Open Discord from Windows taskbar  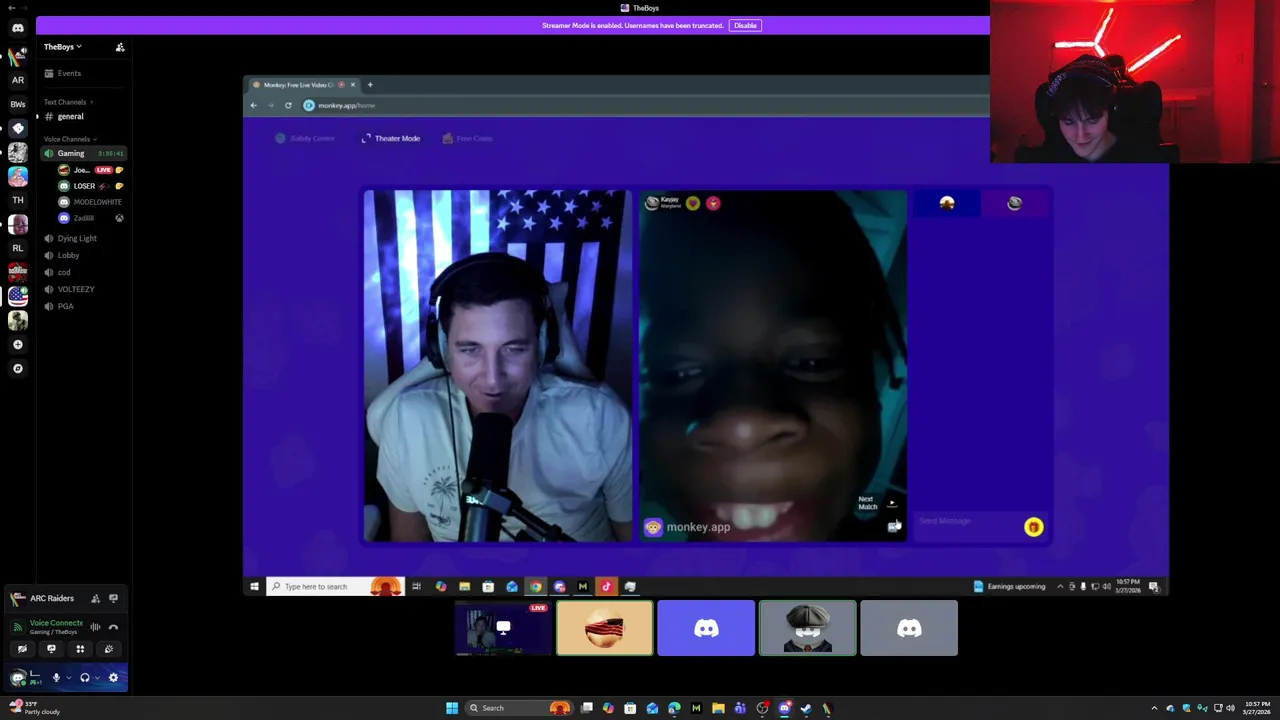coord(784,708)
